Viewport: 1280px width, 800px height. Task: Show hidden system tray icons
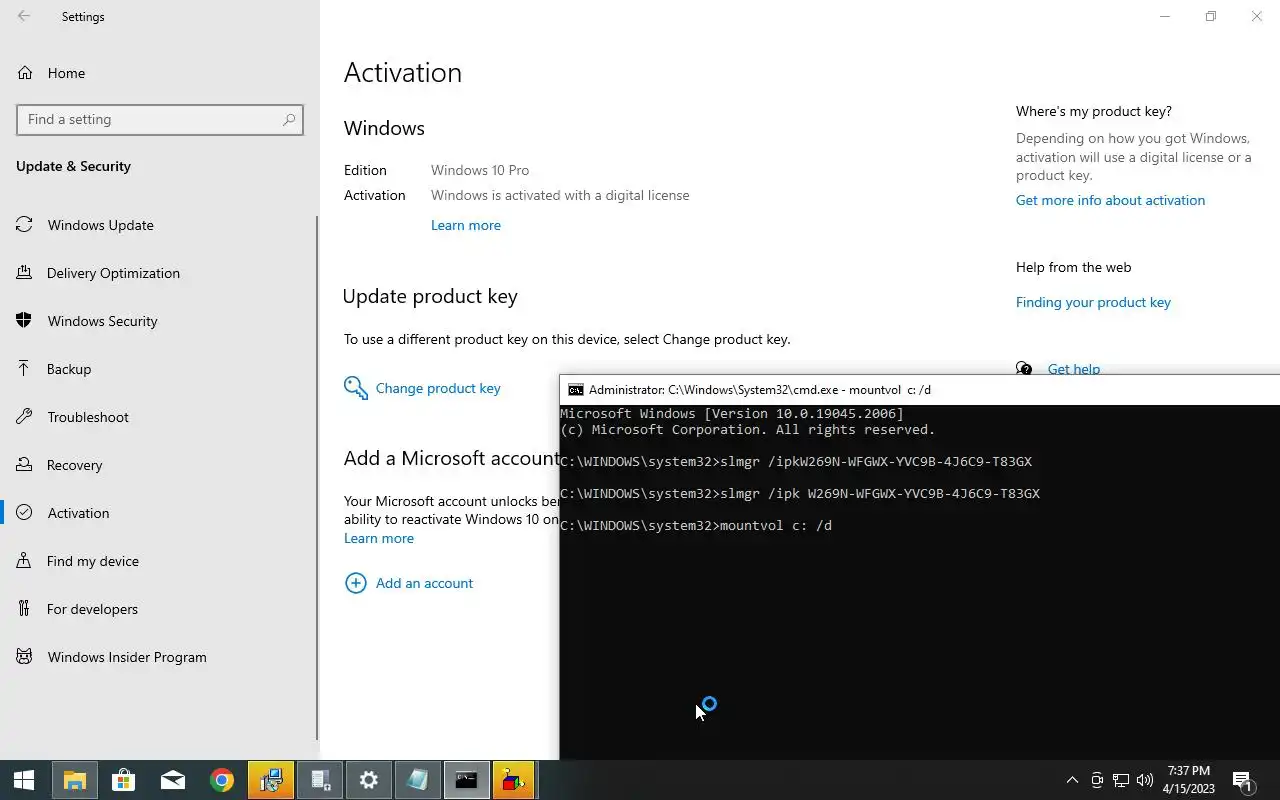pos(1072,780)
